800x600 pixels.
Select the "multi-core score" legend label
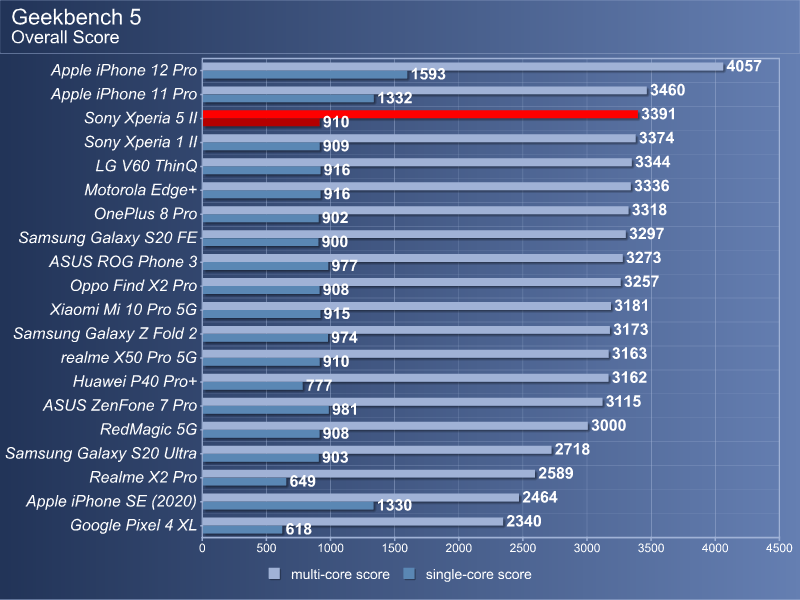(340, 574)
